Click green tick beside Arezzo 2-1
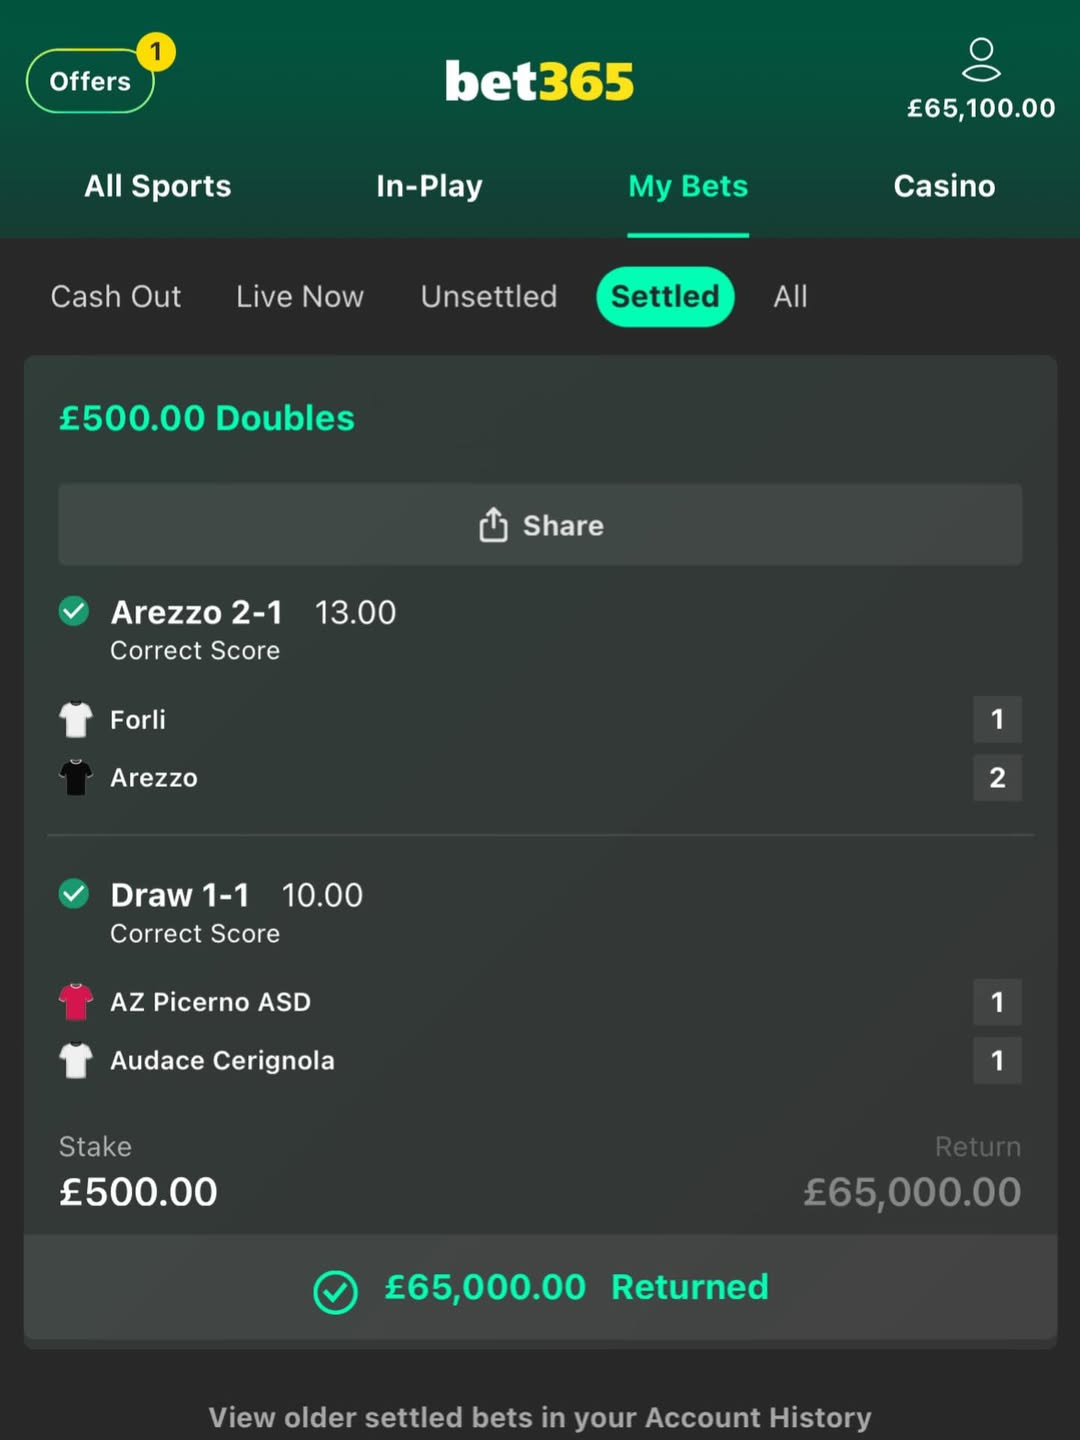 pos(74,611)
